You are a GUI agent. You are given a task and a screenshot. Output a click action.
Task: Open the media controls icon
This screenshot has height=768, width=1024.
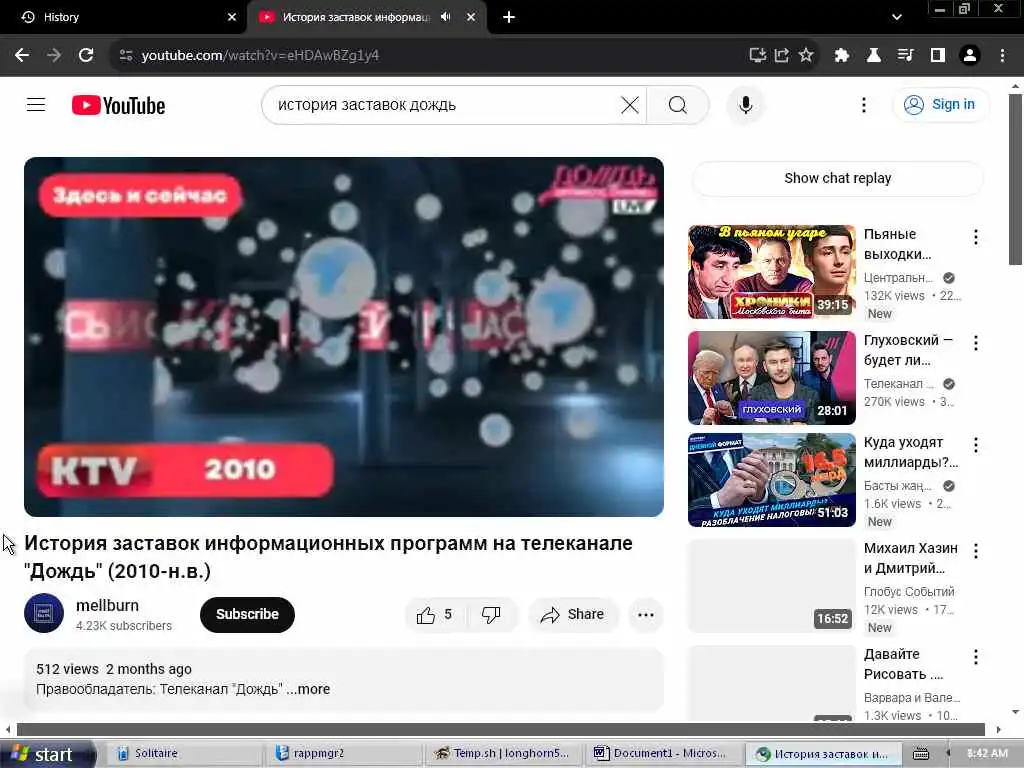tap(905, 56)
